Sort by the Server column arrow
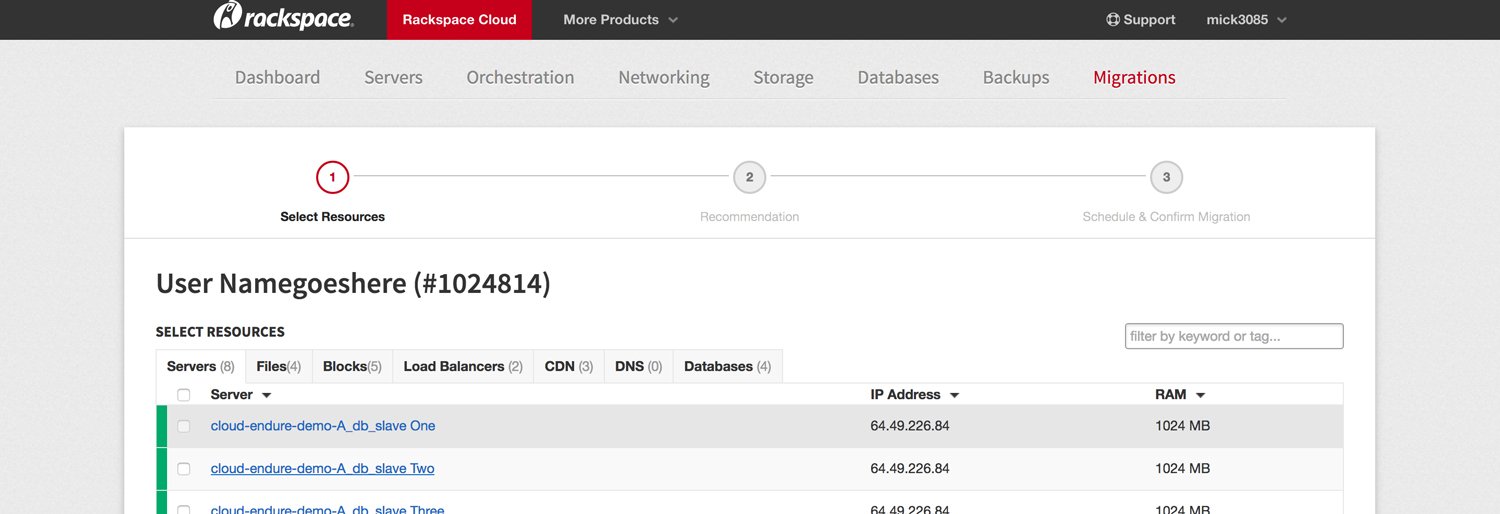 266,396
